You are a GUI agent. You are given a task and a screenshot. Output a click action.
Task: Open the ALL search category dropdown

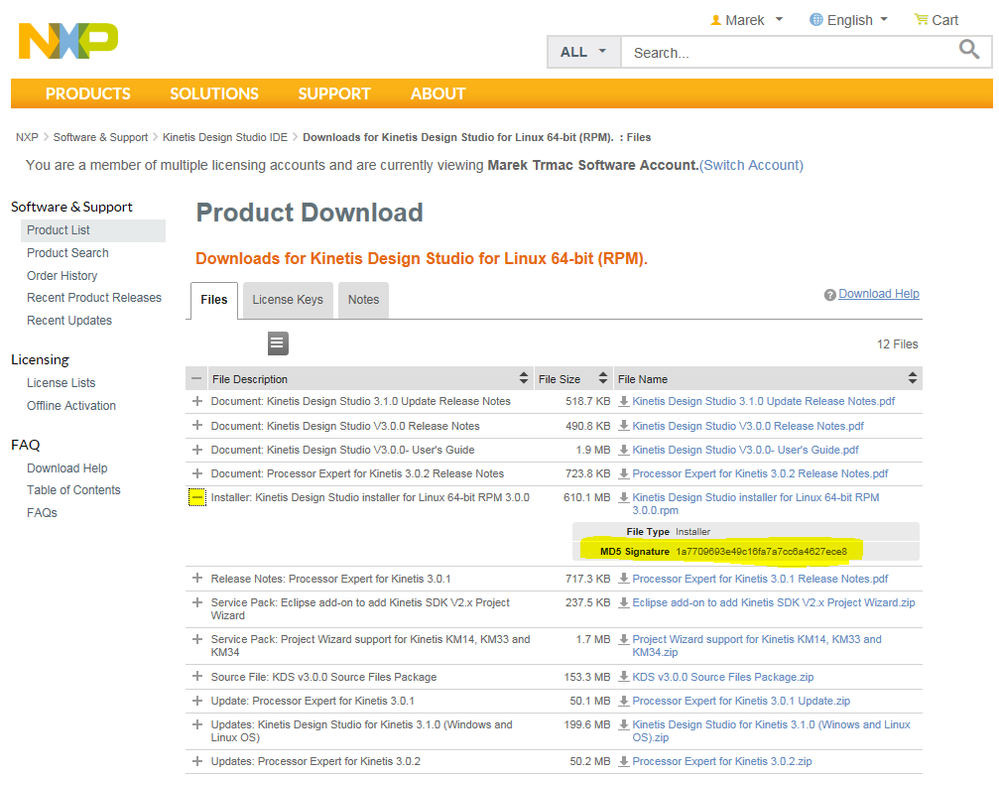point(584,52)
